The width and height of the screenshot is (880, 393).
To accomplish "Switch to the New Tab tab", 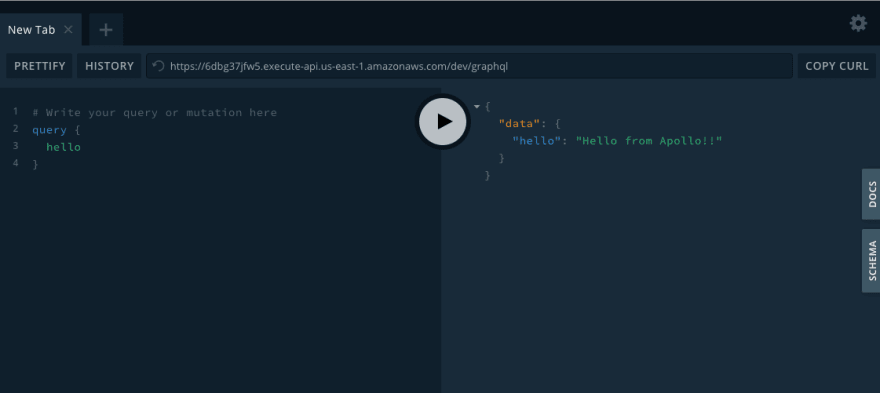I will coord(40,30).
